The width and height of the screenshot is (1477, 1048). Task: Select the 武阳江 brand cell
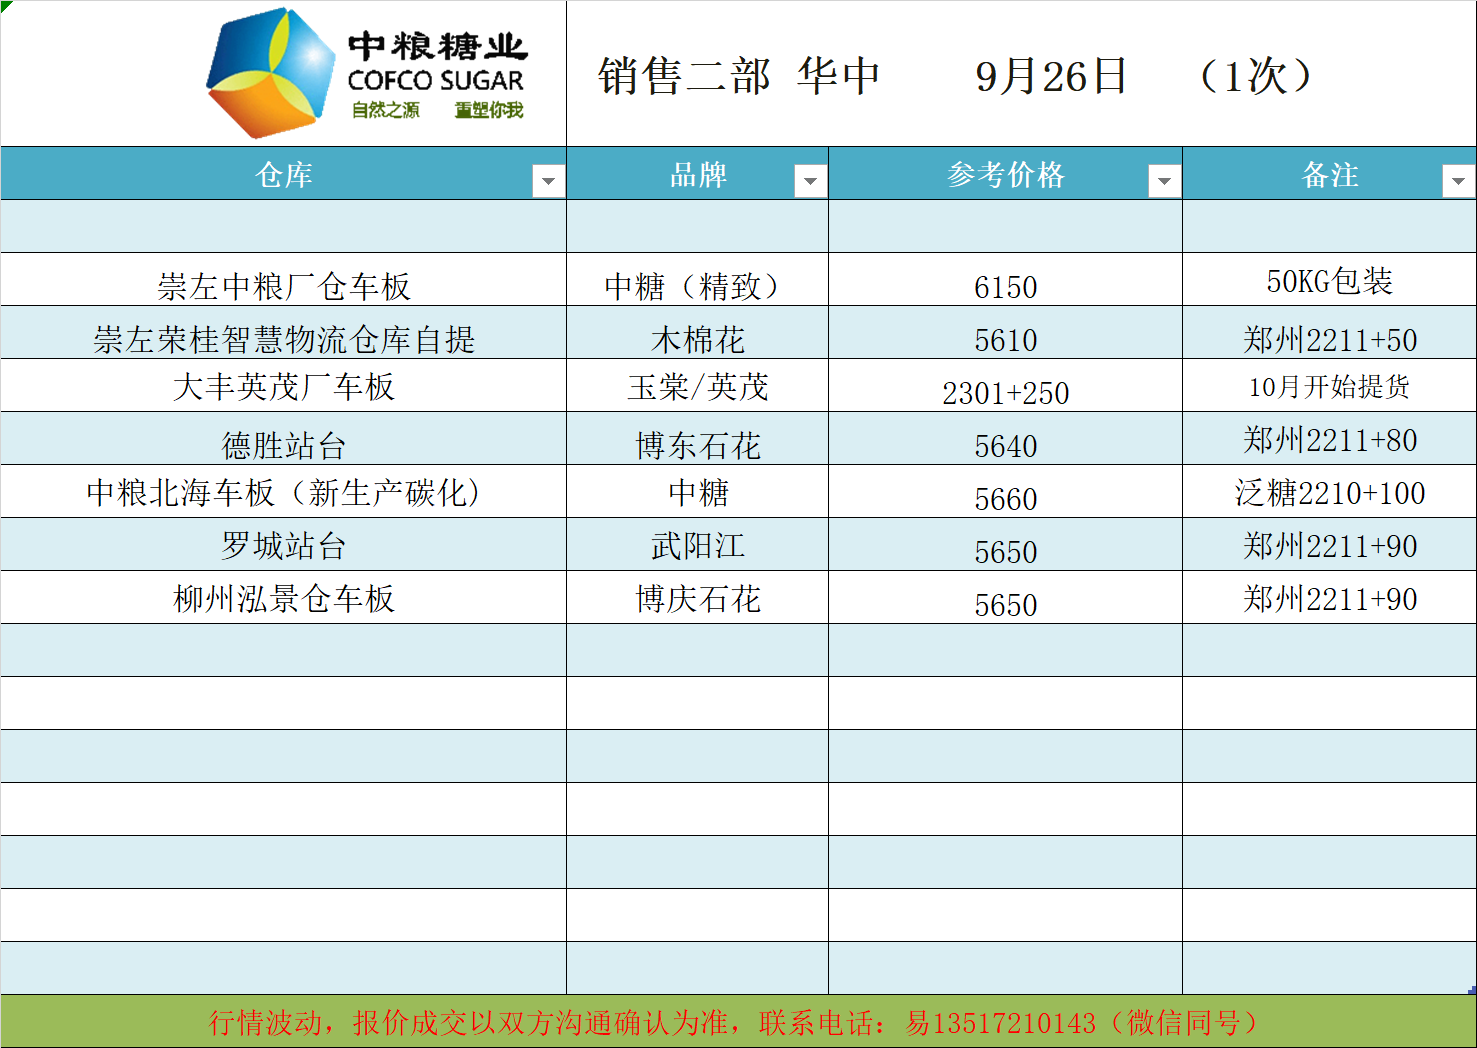click(x=697, y=546)
